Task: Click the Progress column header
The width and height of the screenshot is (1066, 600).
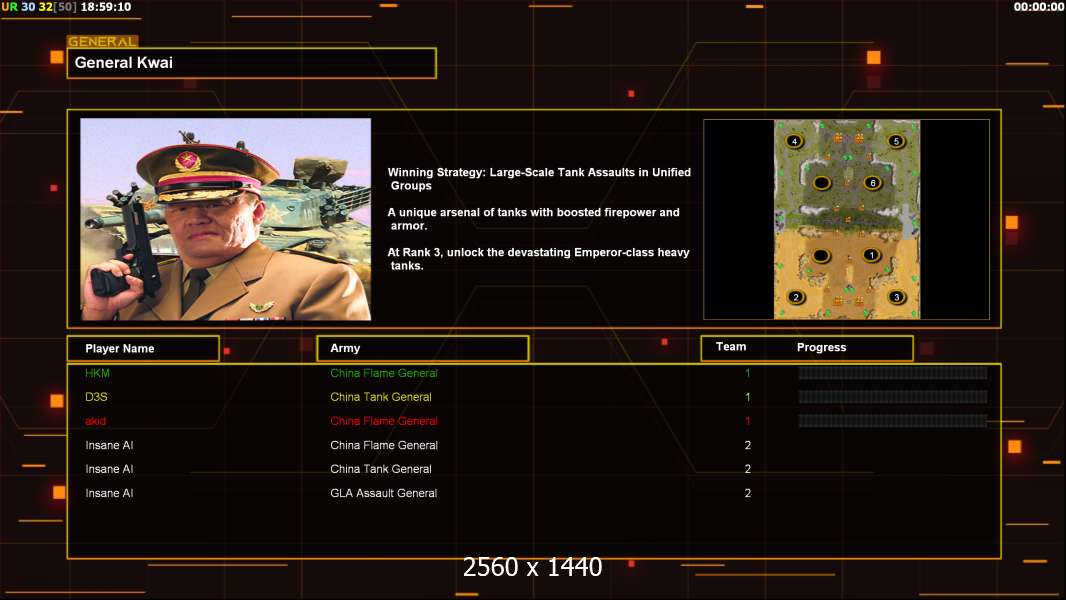Action: (x=821, y=347)
